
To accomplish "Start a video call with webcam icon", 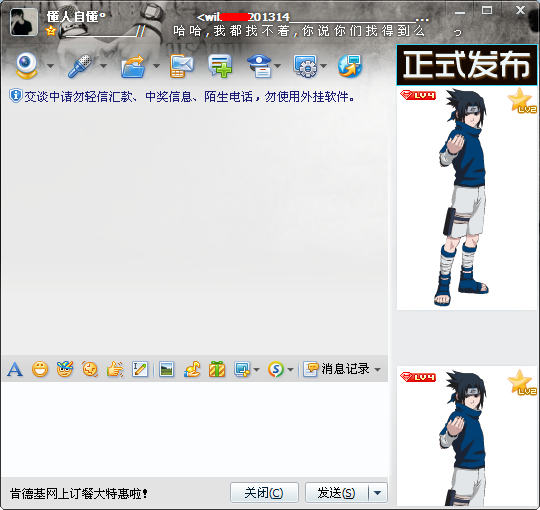I will [x=27, y=65].
